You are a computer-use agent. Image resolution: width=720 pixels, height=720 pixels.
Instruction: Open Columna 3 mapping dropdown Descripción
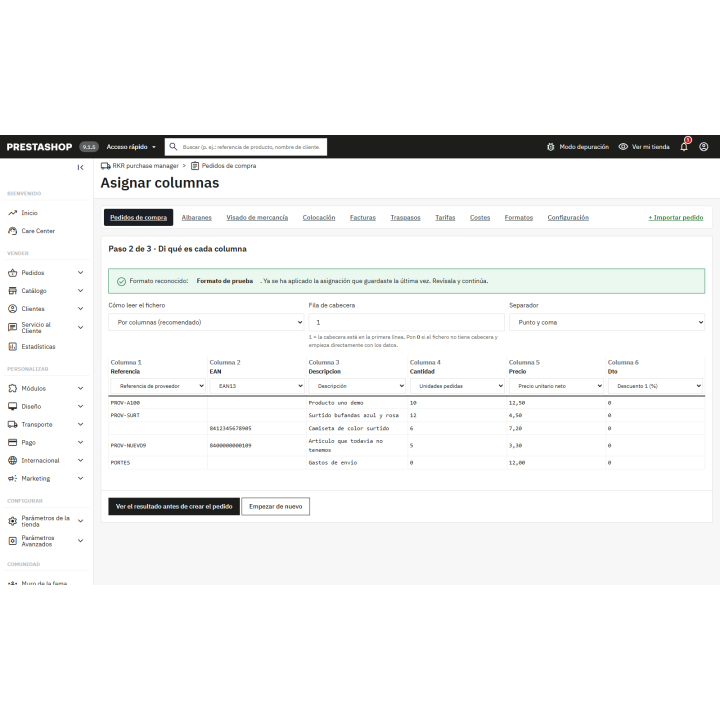coord(357,386)
